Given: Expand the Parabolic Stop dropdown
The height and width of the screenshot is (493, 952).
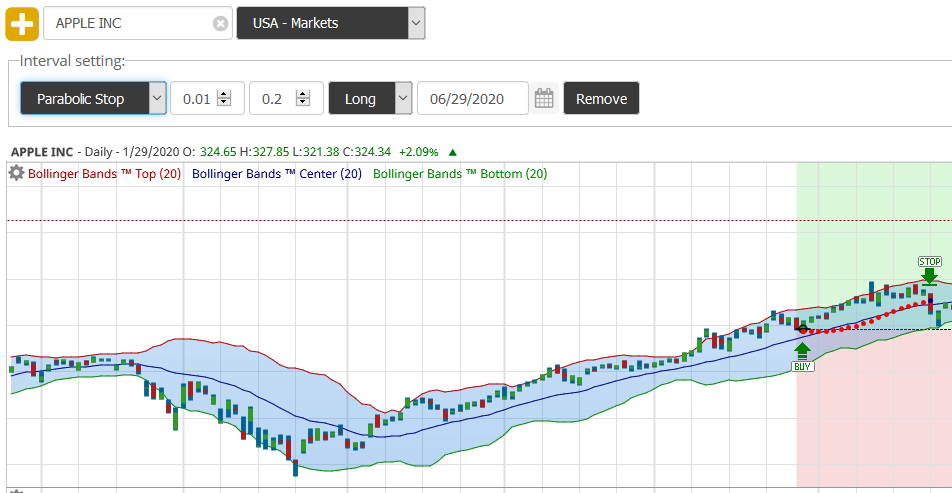Looking at the screenshot, I should coord(93,99).
